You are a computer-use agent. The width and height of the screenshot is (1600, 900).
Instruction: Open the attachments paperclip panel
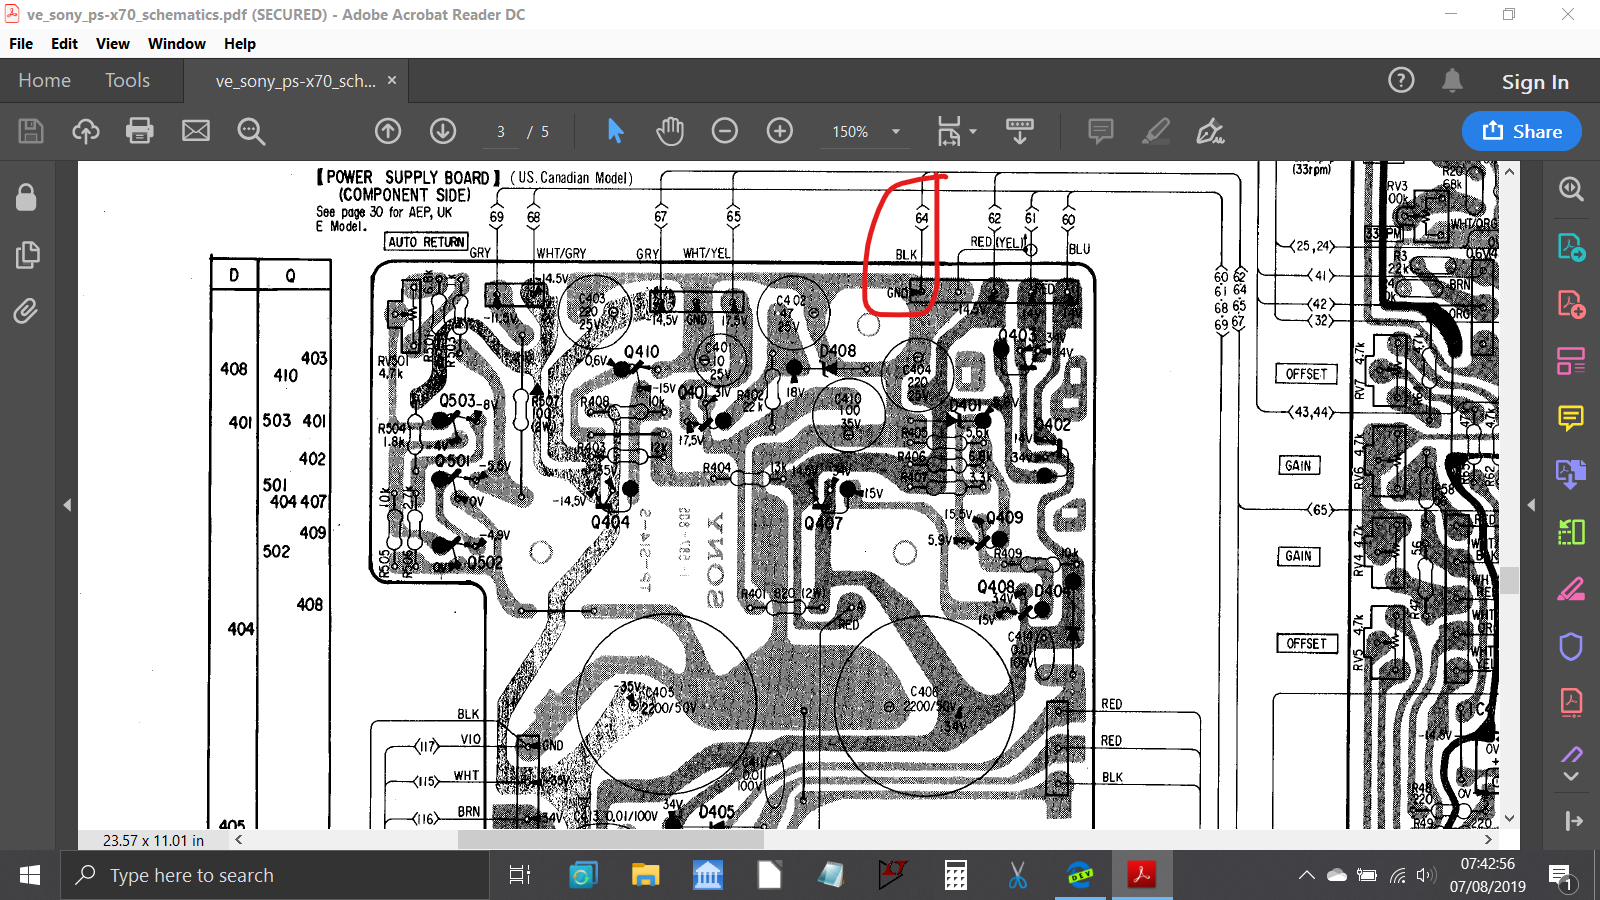[x=26, y=311]
